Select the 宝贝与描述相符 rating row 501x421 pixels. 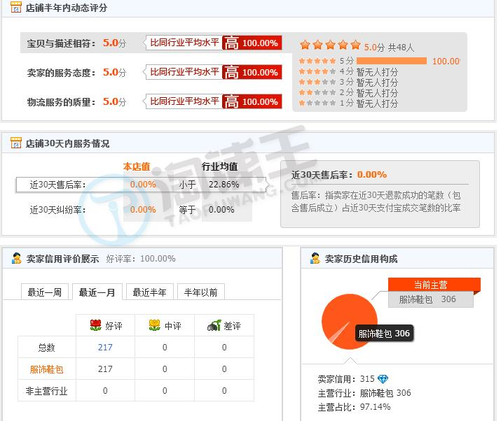(x=151, y=43)
